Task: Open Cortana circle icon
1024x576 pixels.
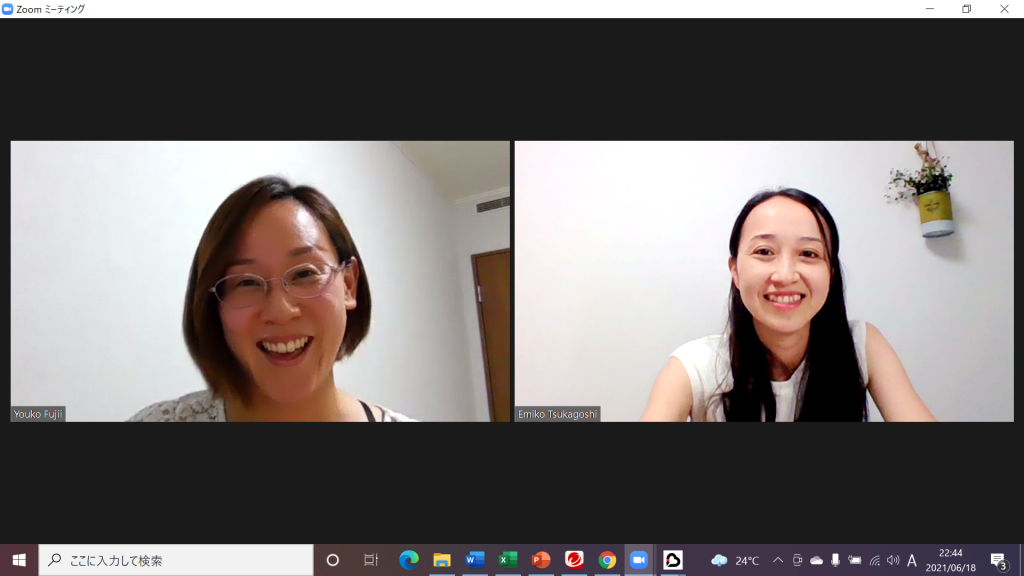Action: [x=332, y=560]
